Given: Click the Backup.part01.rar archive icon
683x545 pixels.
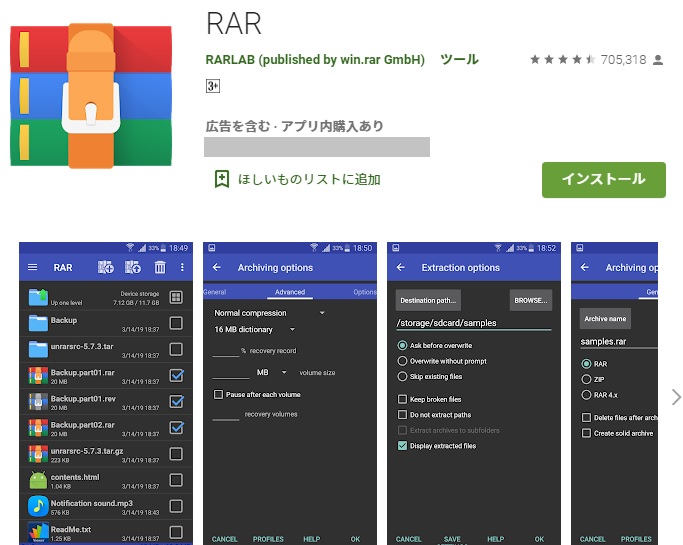Looking at the screenshot, I should pyautogui.click(x=38, y=376).
